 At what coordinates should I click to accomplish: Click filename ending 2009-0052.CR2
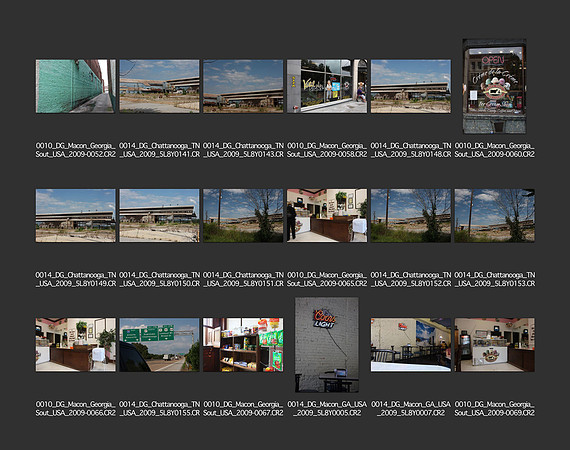point(76,150)
